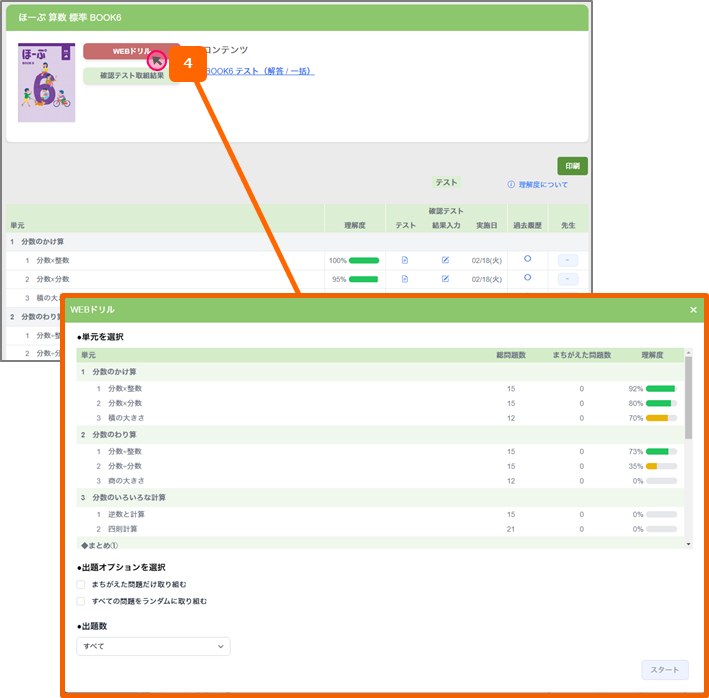Viewport: 709px width, 698px height.
Task: Open past history circle for 分数×分数
Action: coord(527,278)
